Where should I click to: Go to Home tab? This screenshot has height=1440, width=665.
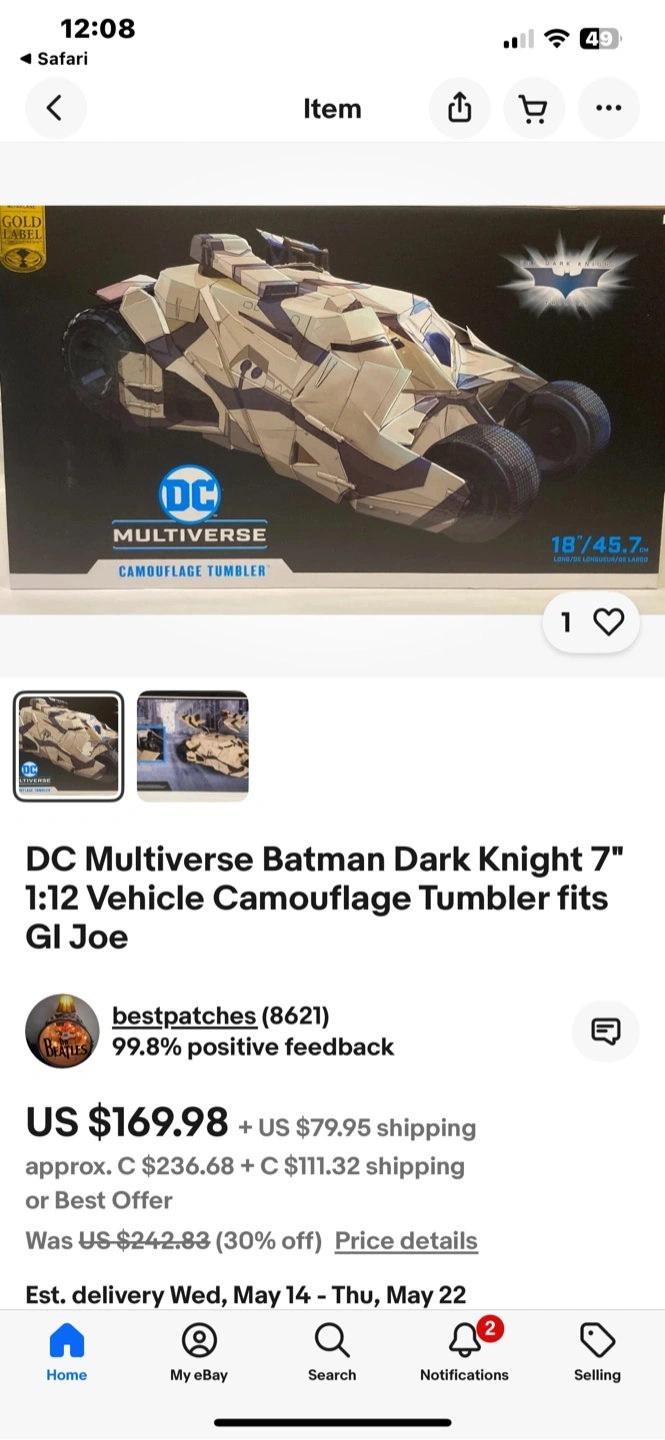click(66, 1352)
